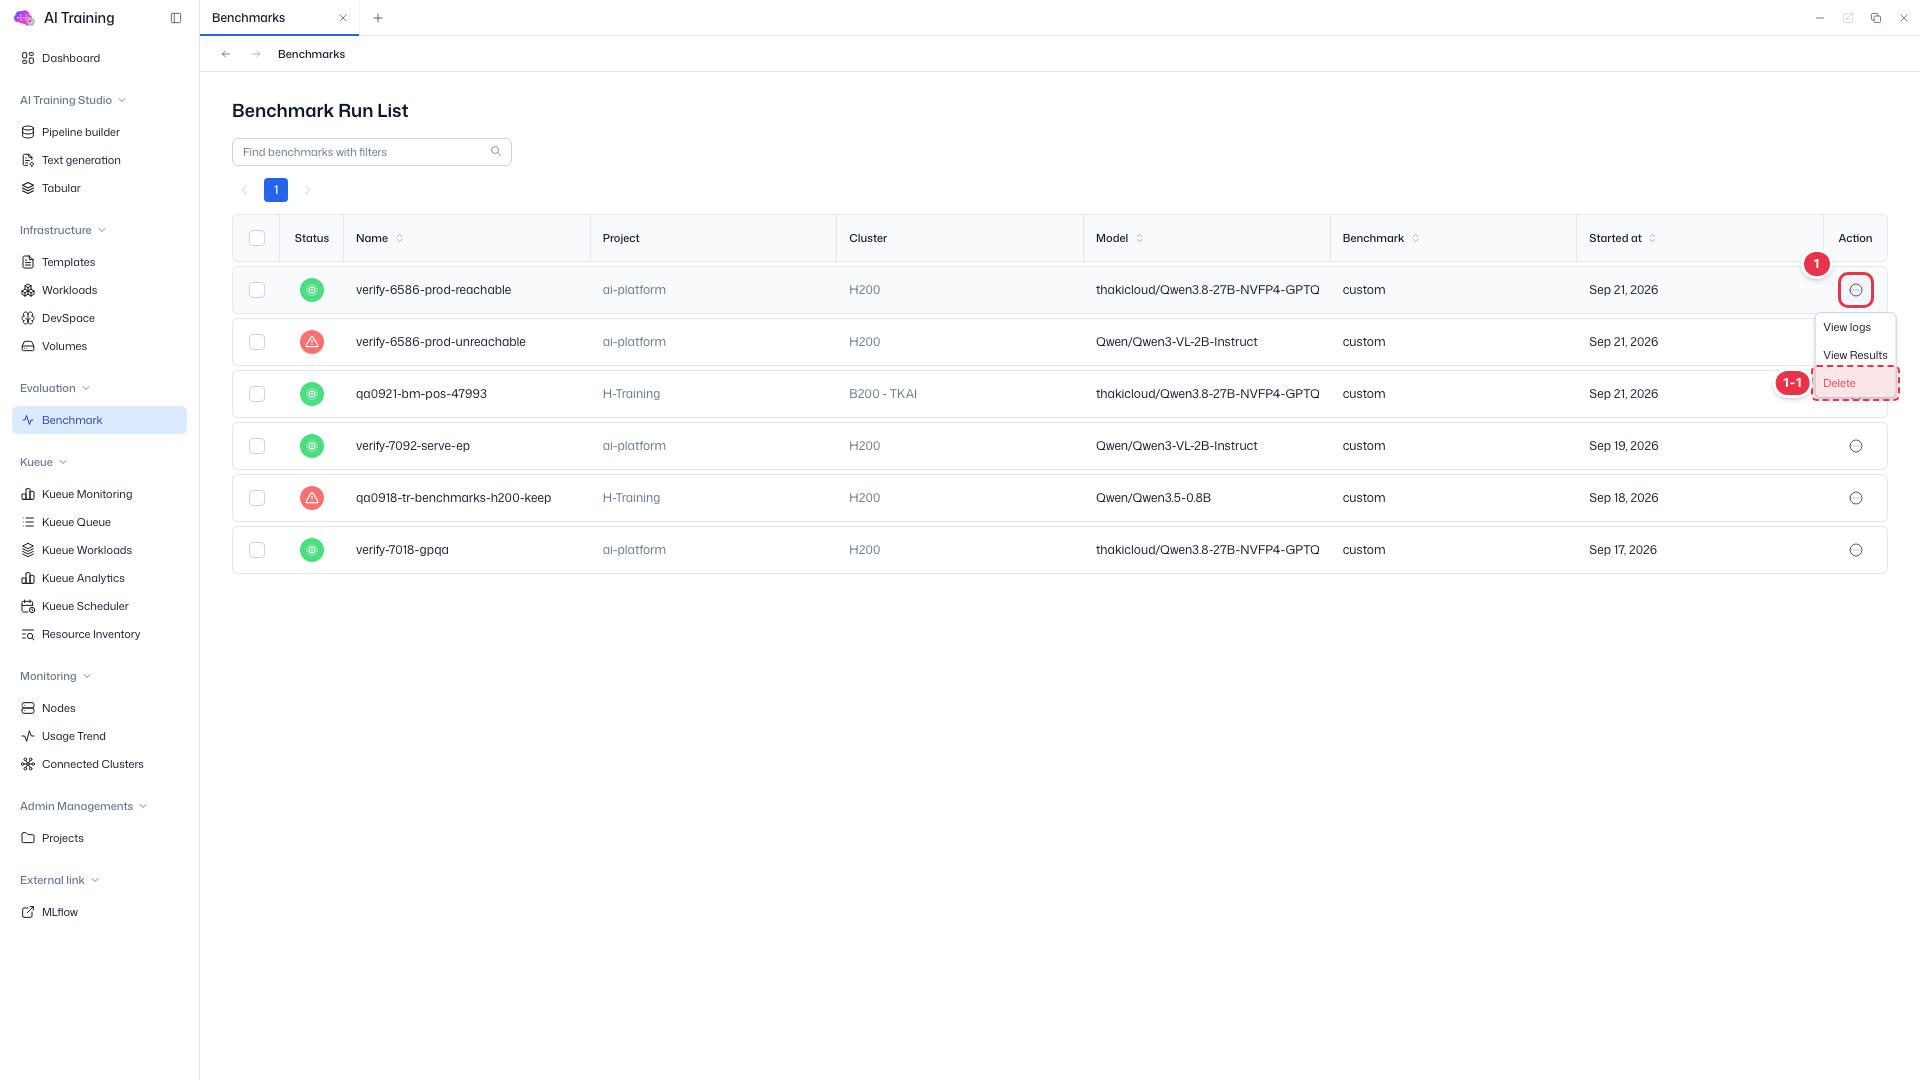
Task: Choose View logs from the action menu
Action: pyautogui.click(x=1855, y=327)
